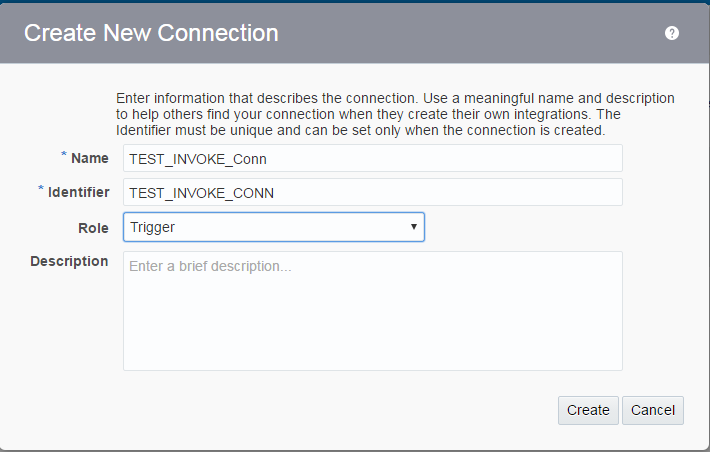This screenshot has height=452, width=710.
Task: Focus the Identifier input field
Action: click(x=372, y=192)
